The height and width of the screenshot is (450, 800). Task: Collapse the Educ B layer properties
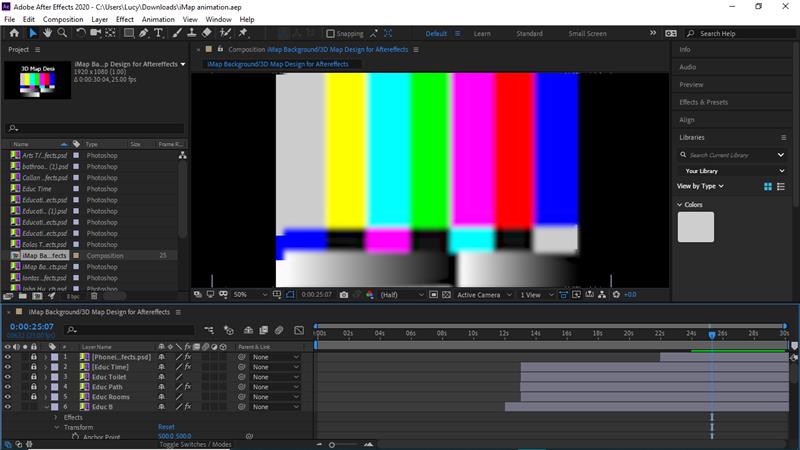(x=45, y=407)
